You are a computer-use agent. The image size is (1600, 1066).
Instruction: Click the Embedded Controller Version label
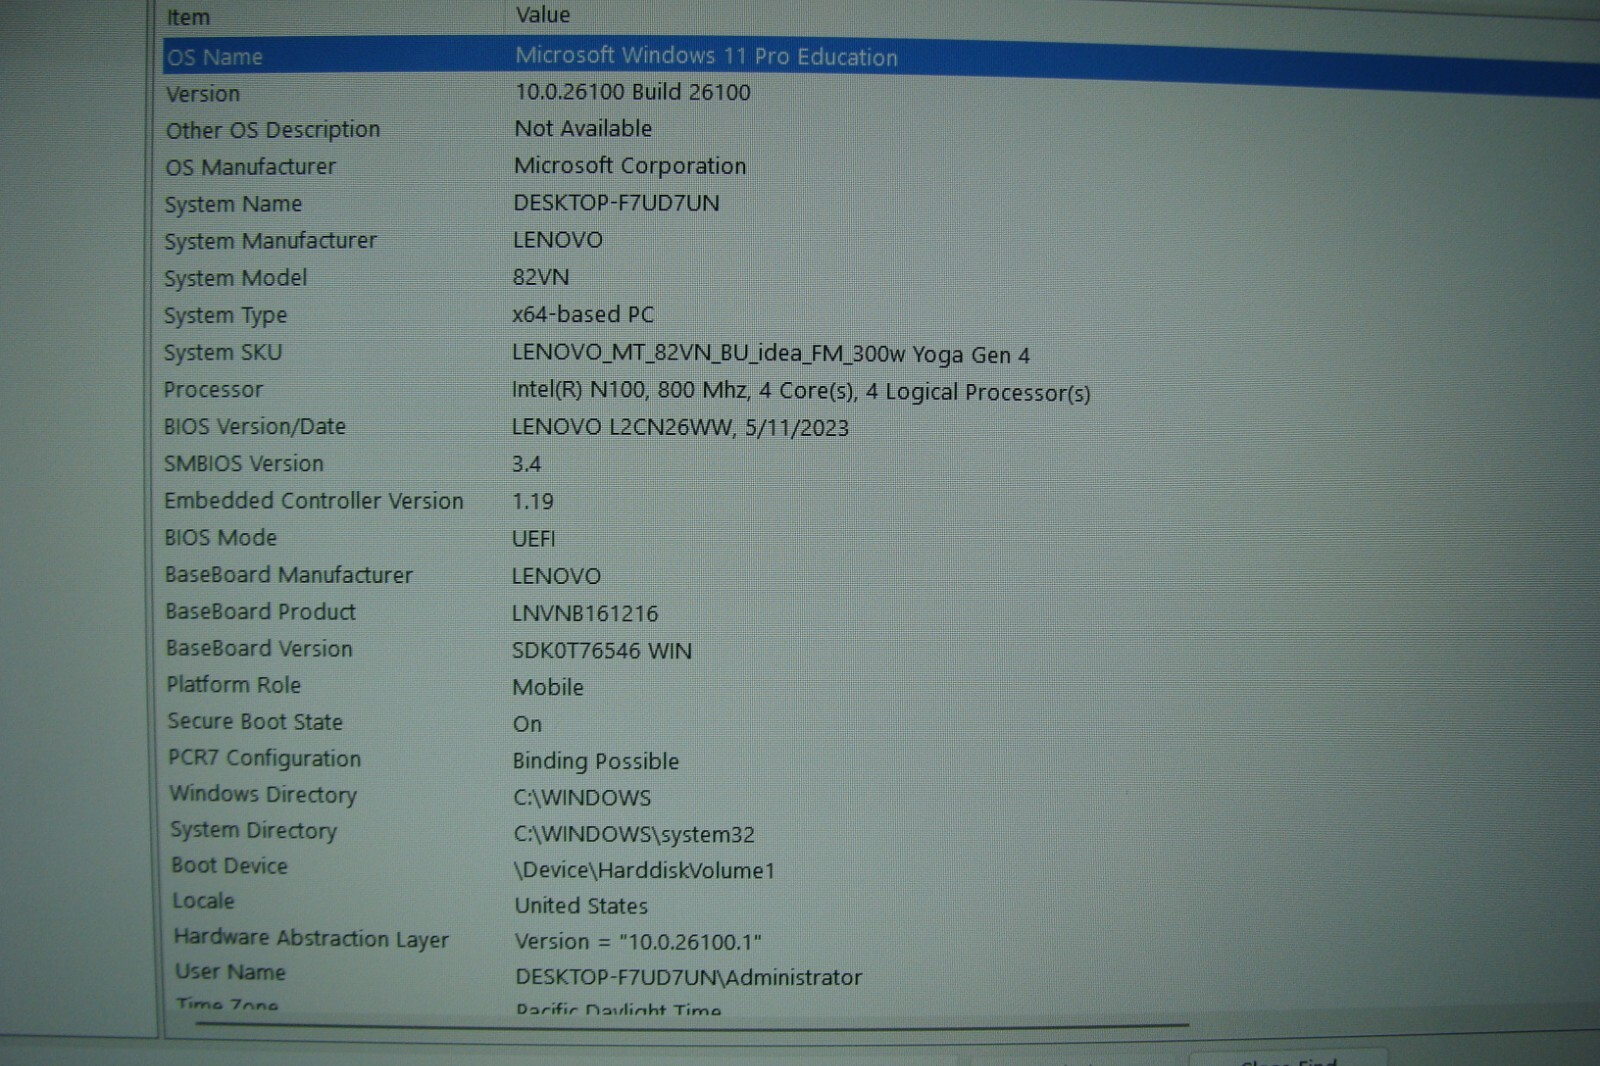pyautogui.click(x=313, y=501)
